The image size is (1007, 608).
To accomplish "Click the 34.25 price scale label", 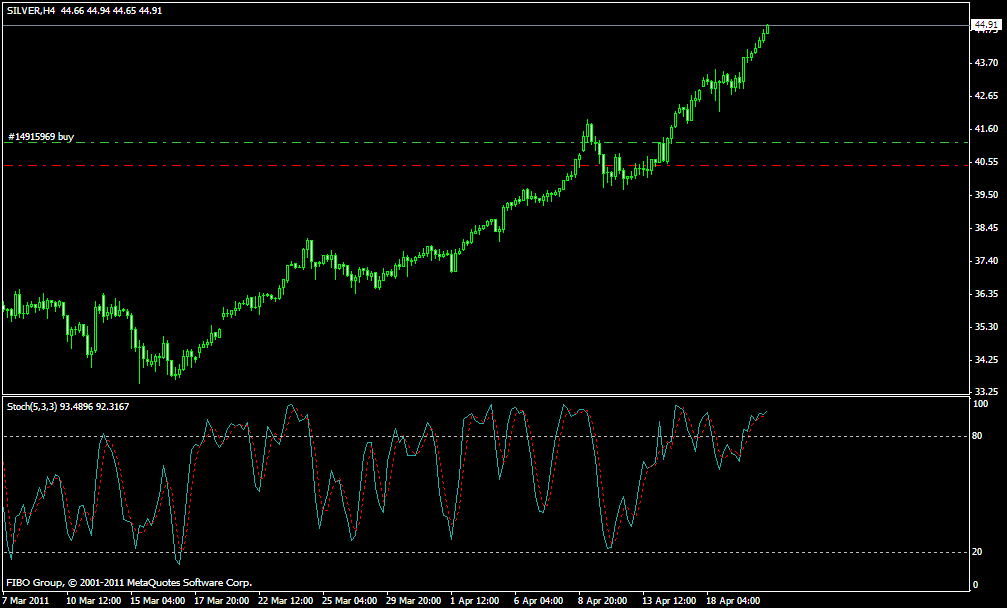I will (986, 360).
